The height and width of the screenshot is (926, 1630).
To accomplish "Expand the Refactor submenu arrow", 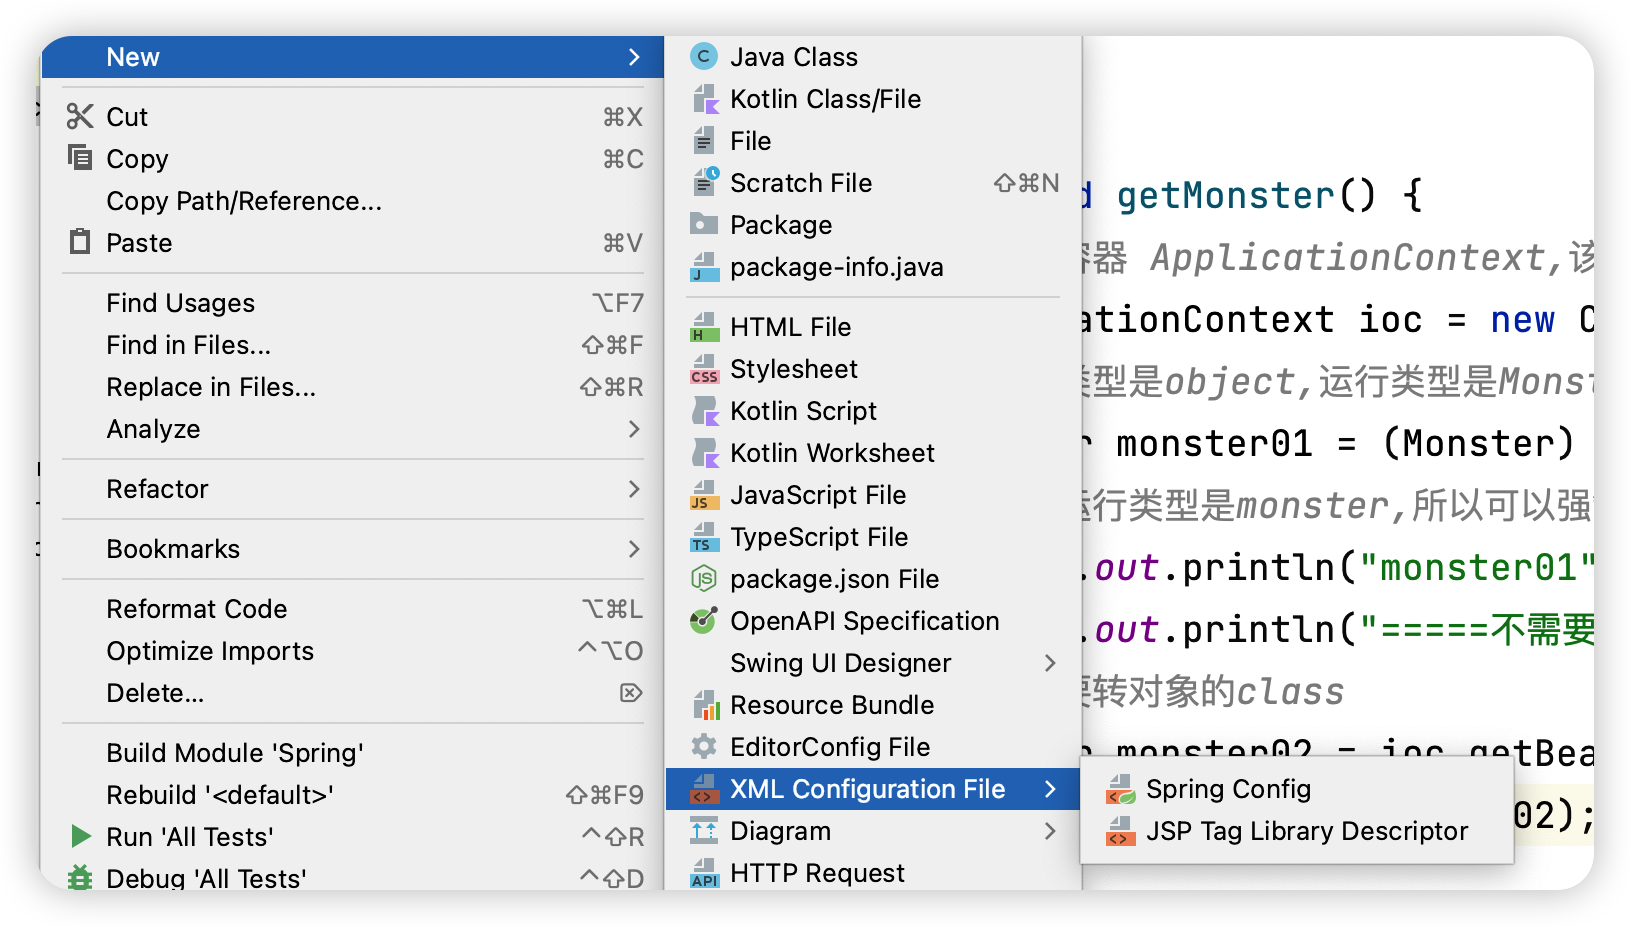I will [x=634, y=489].
